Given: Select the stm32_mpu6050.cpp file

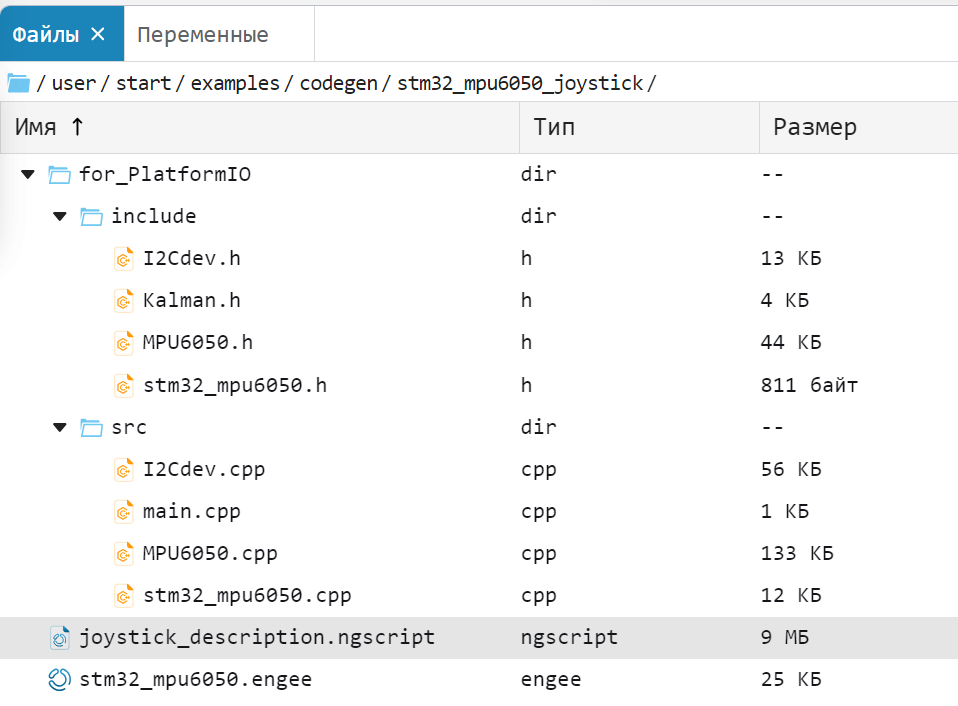Looking at the screenshot, I should [247, 596].
